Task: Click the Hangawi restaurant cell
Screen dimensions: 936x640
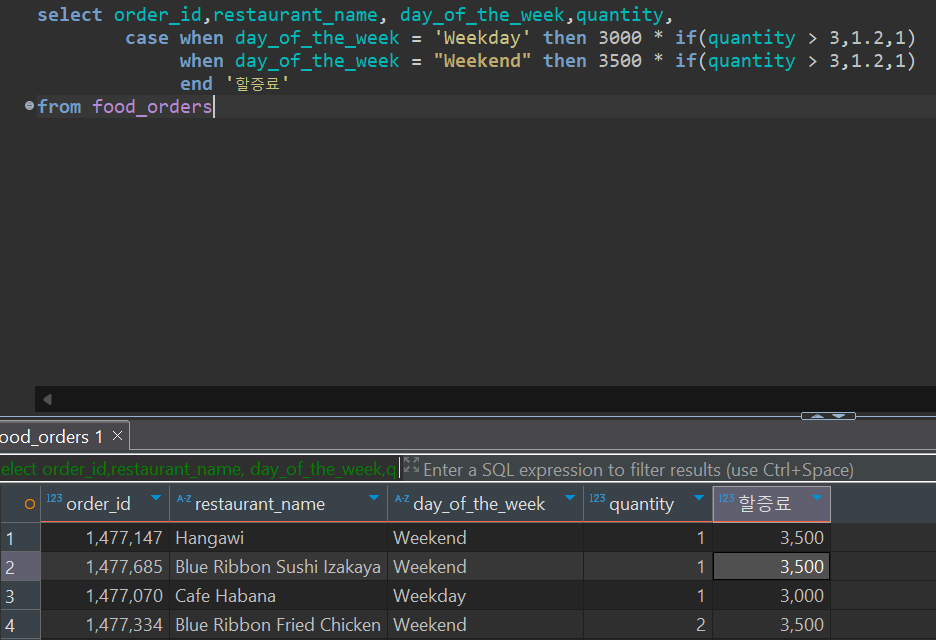Action: [278, 538]
